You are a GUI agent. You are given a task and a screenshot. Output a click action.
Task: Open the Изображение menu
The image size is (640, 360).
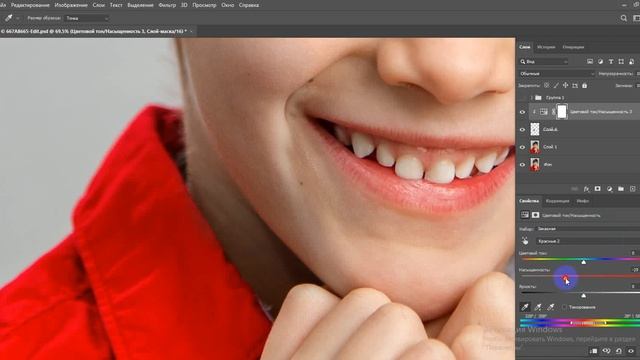click(x=71, y=5)
